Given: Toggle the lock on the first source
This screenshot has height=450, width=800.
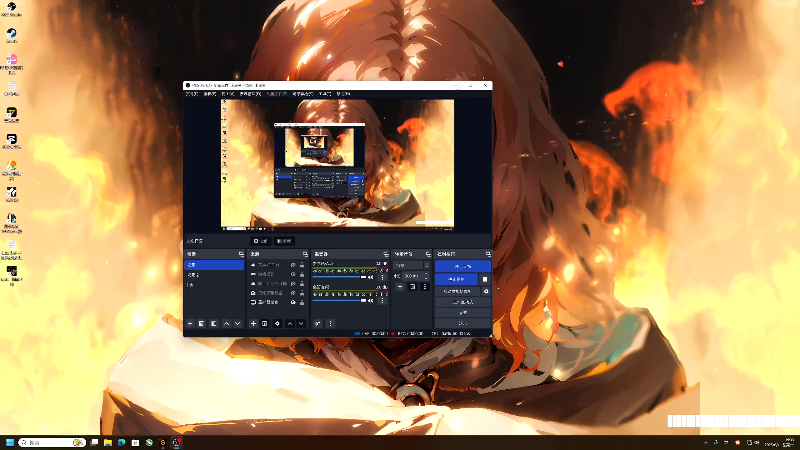Looking at the screenshot, I should tap(302, 265).
